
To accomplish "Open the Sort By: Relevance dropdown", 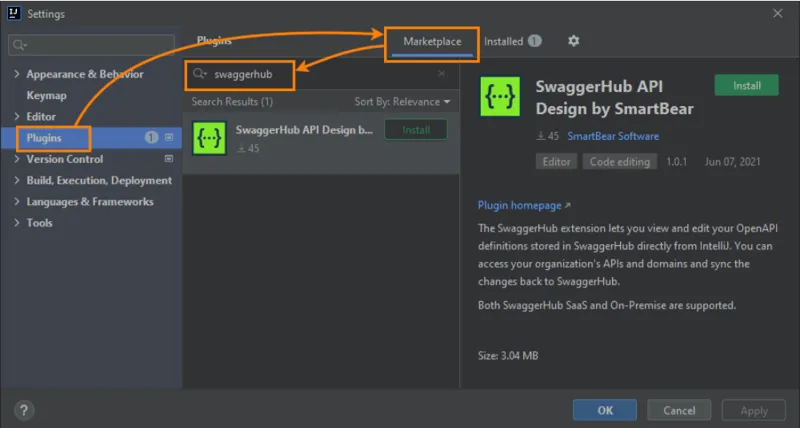I will pyautogui.click(x=402, y=102).
